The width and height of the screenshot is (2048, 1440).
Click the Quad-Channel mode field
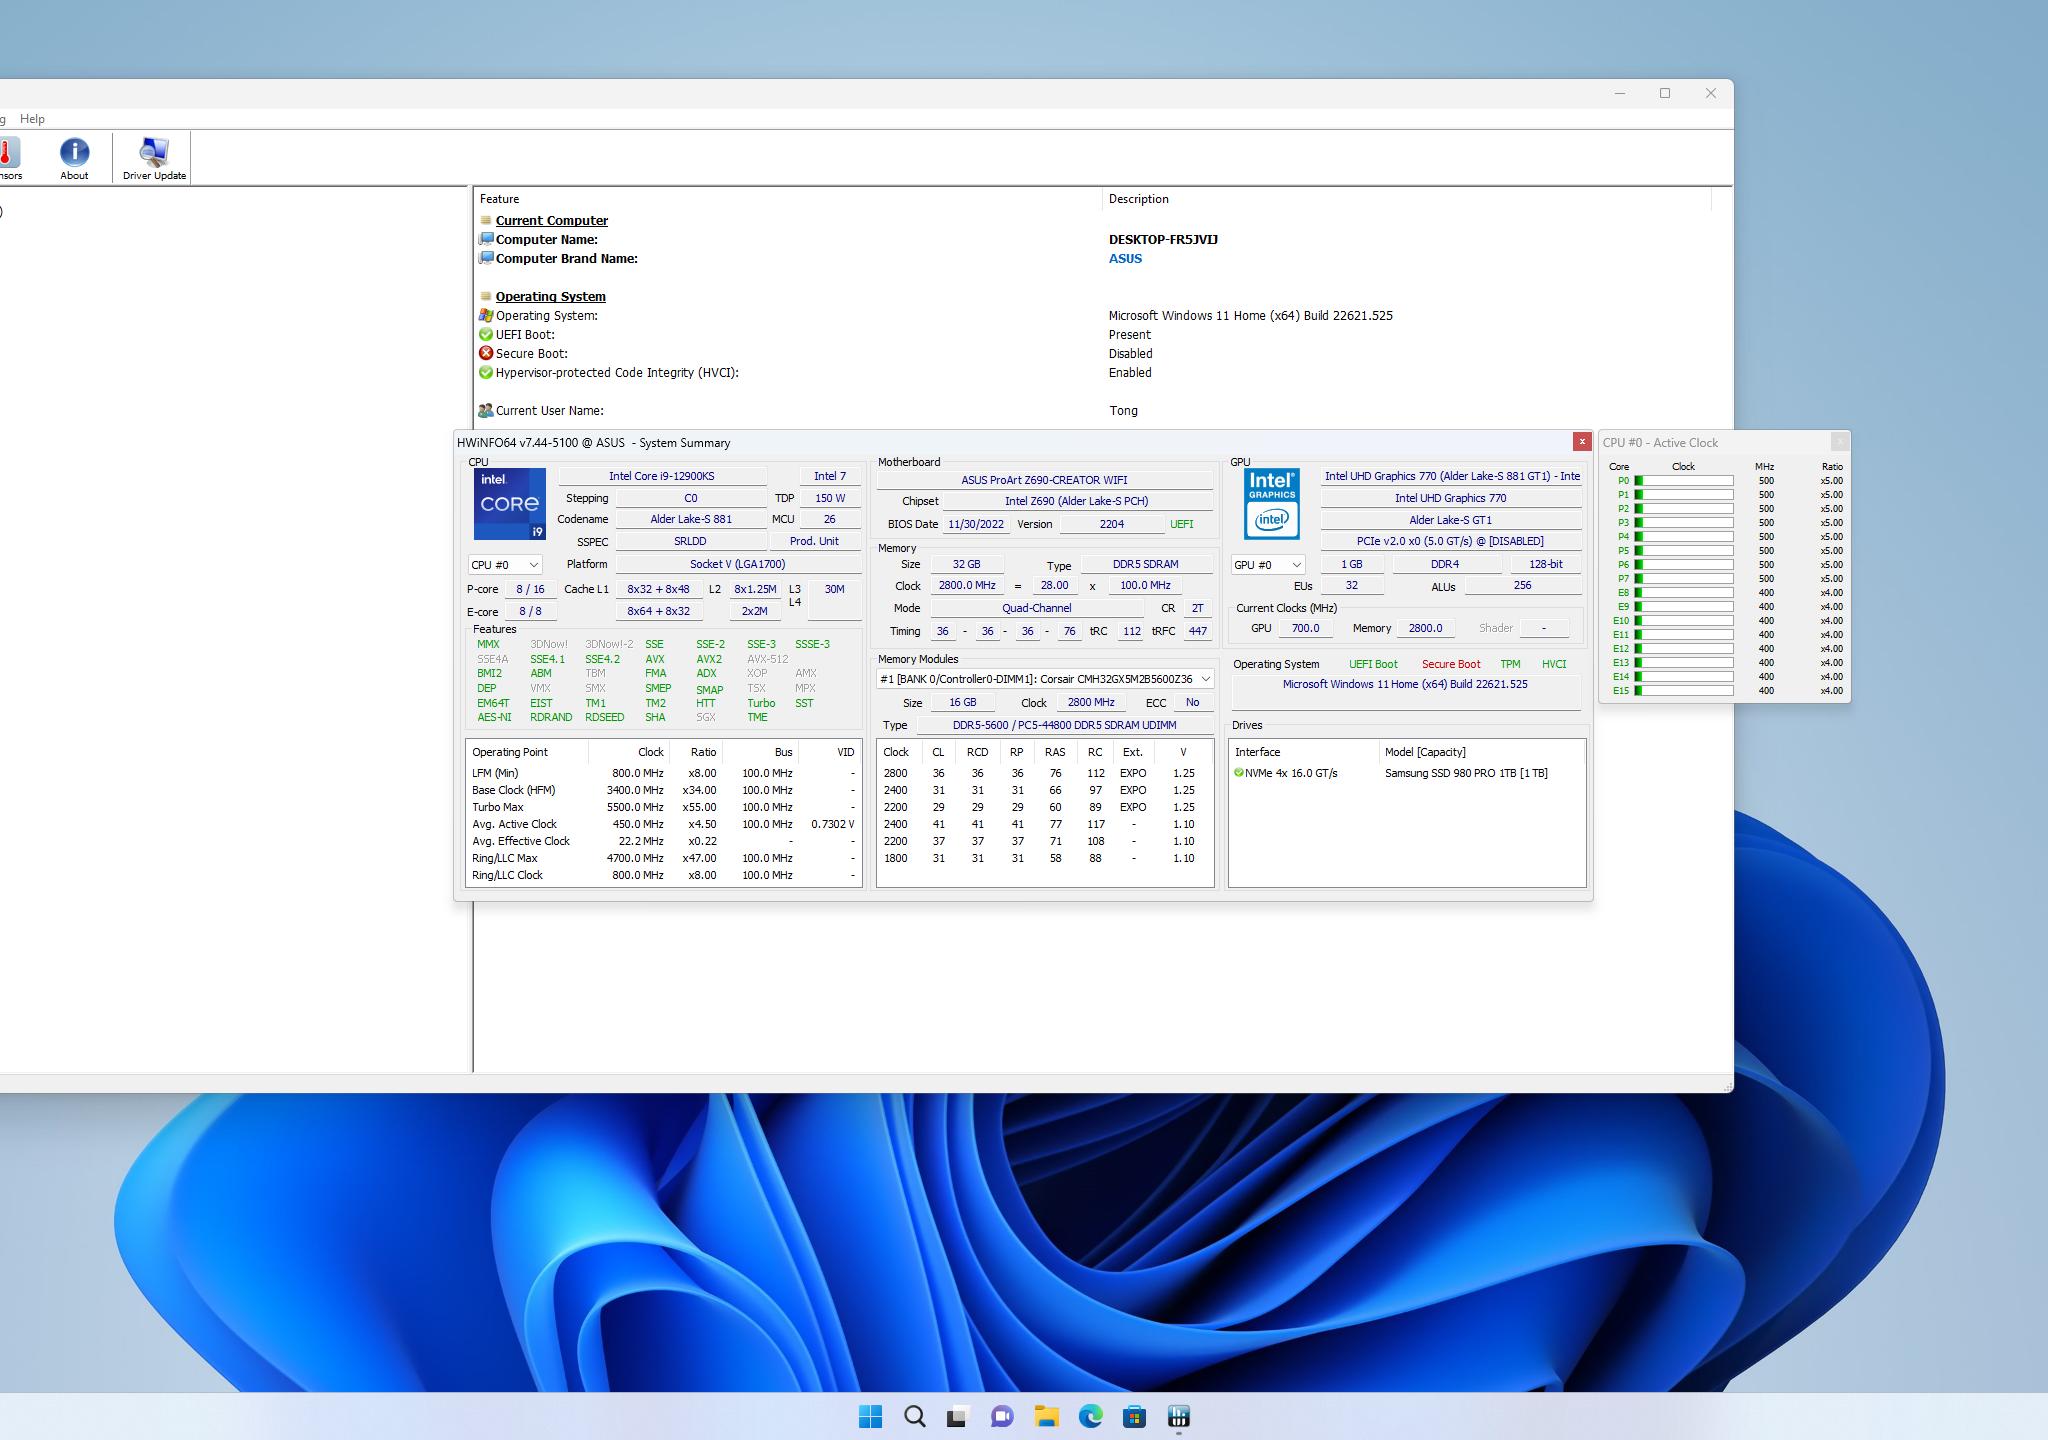(x=1036, y=608)
